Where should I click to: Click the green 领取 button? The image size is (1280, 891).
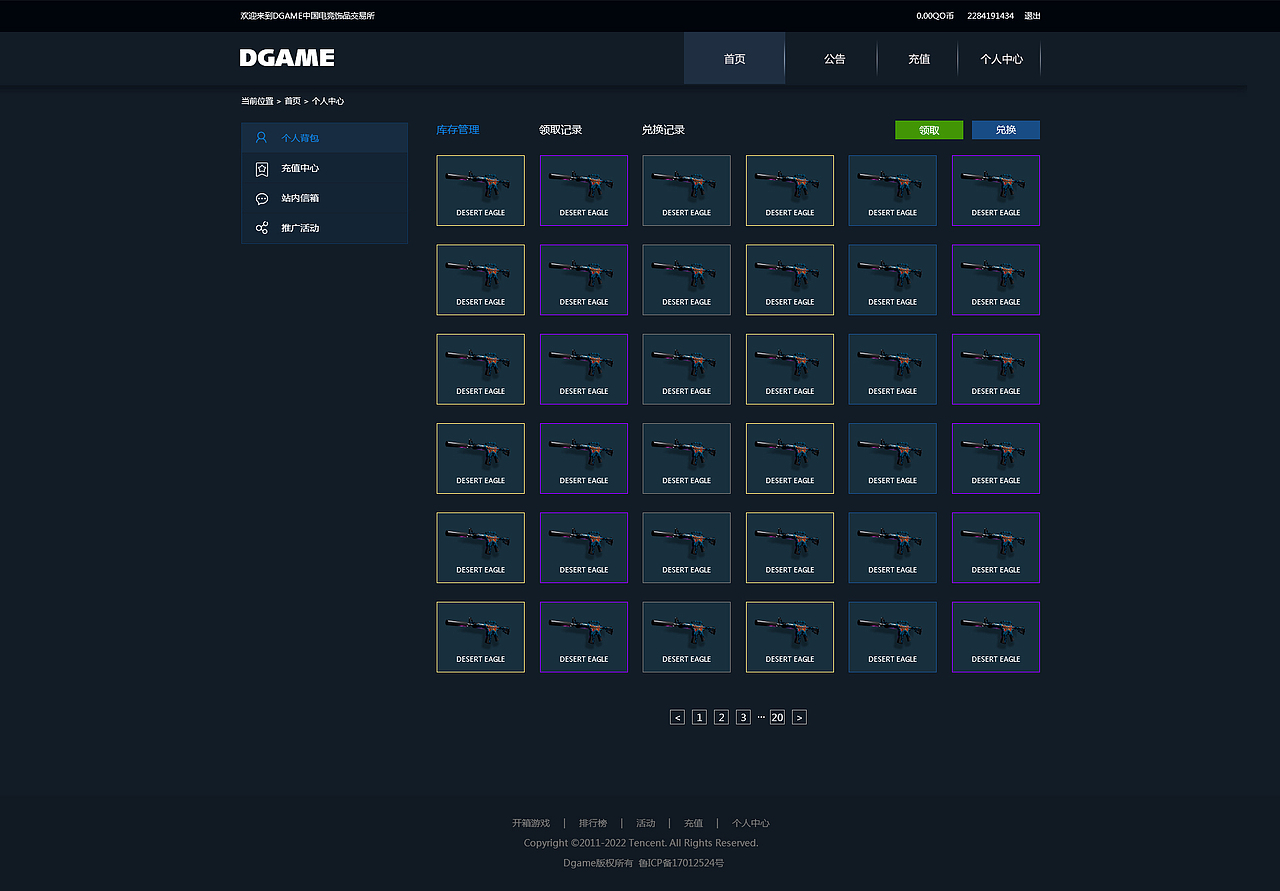tap(929, 130)
